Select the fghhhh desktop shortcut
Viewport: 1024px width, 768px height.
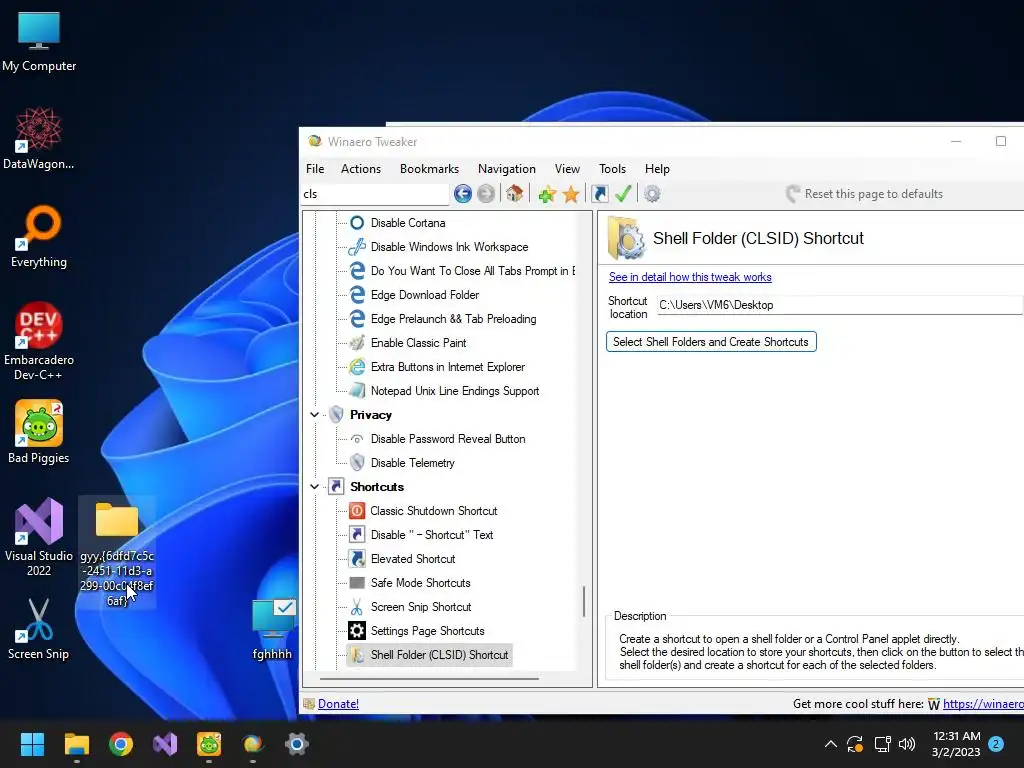click(272, 629)
